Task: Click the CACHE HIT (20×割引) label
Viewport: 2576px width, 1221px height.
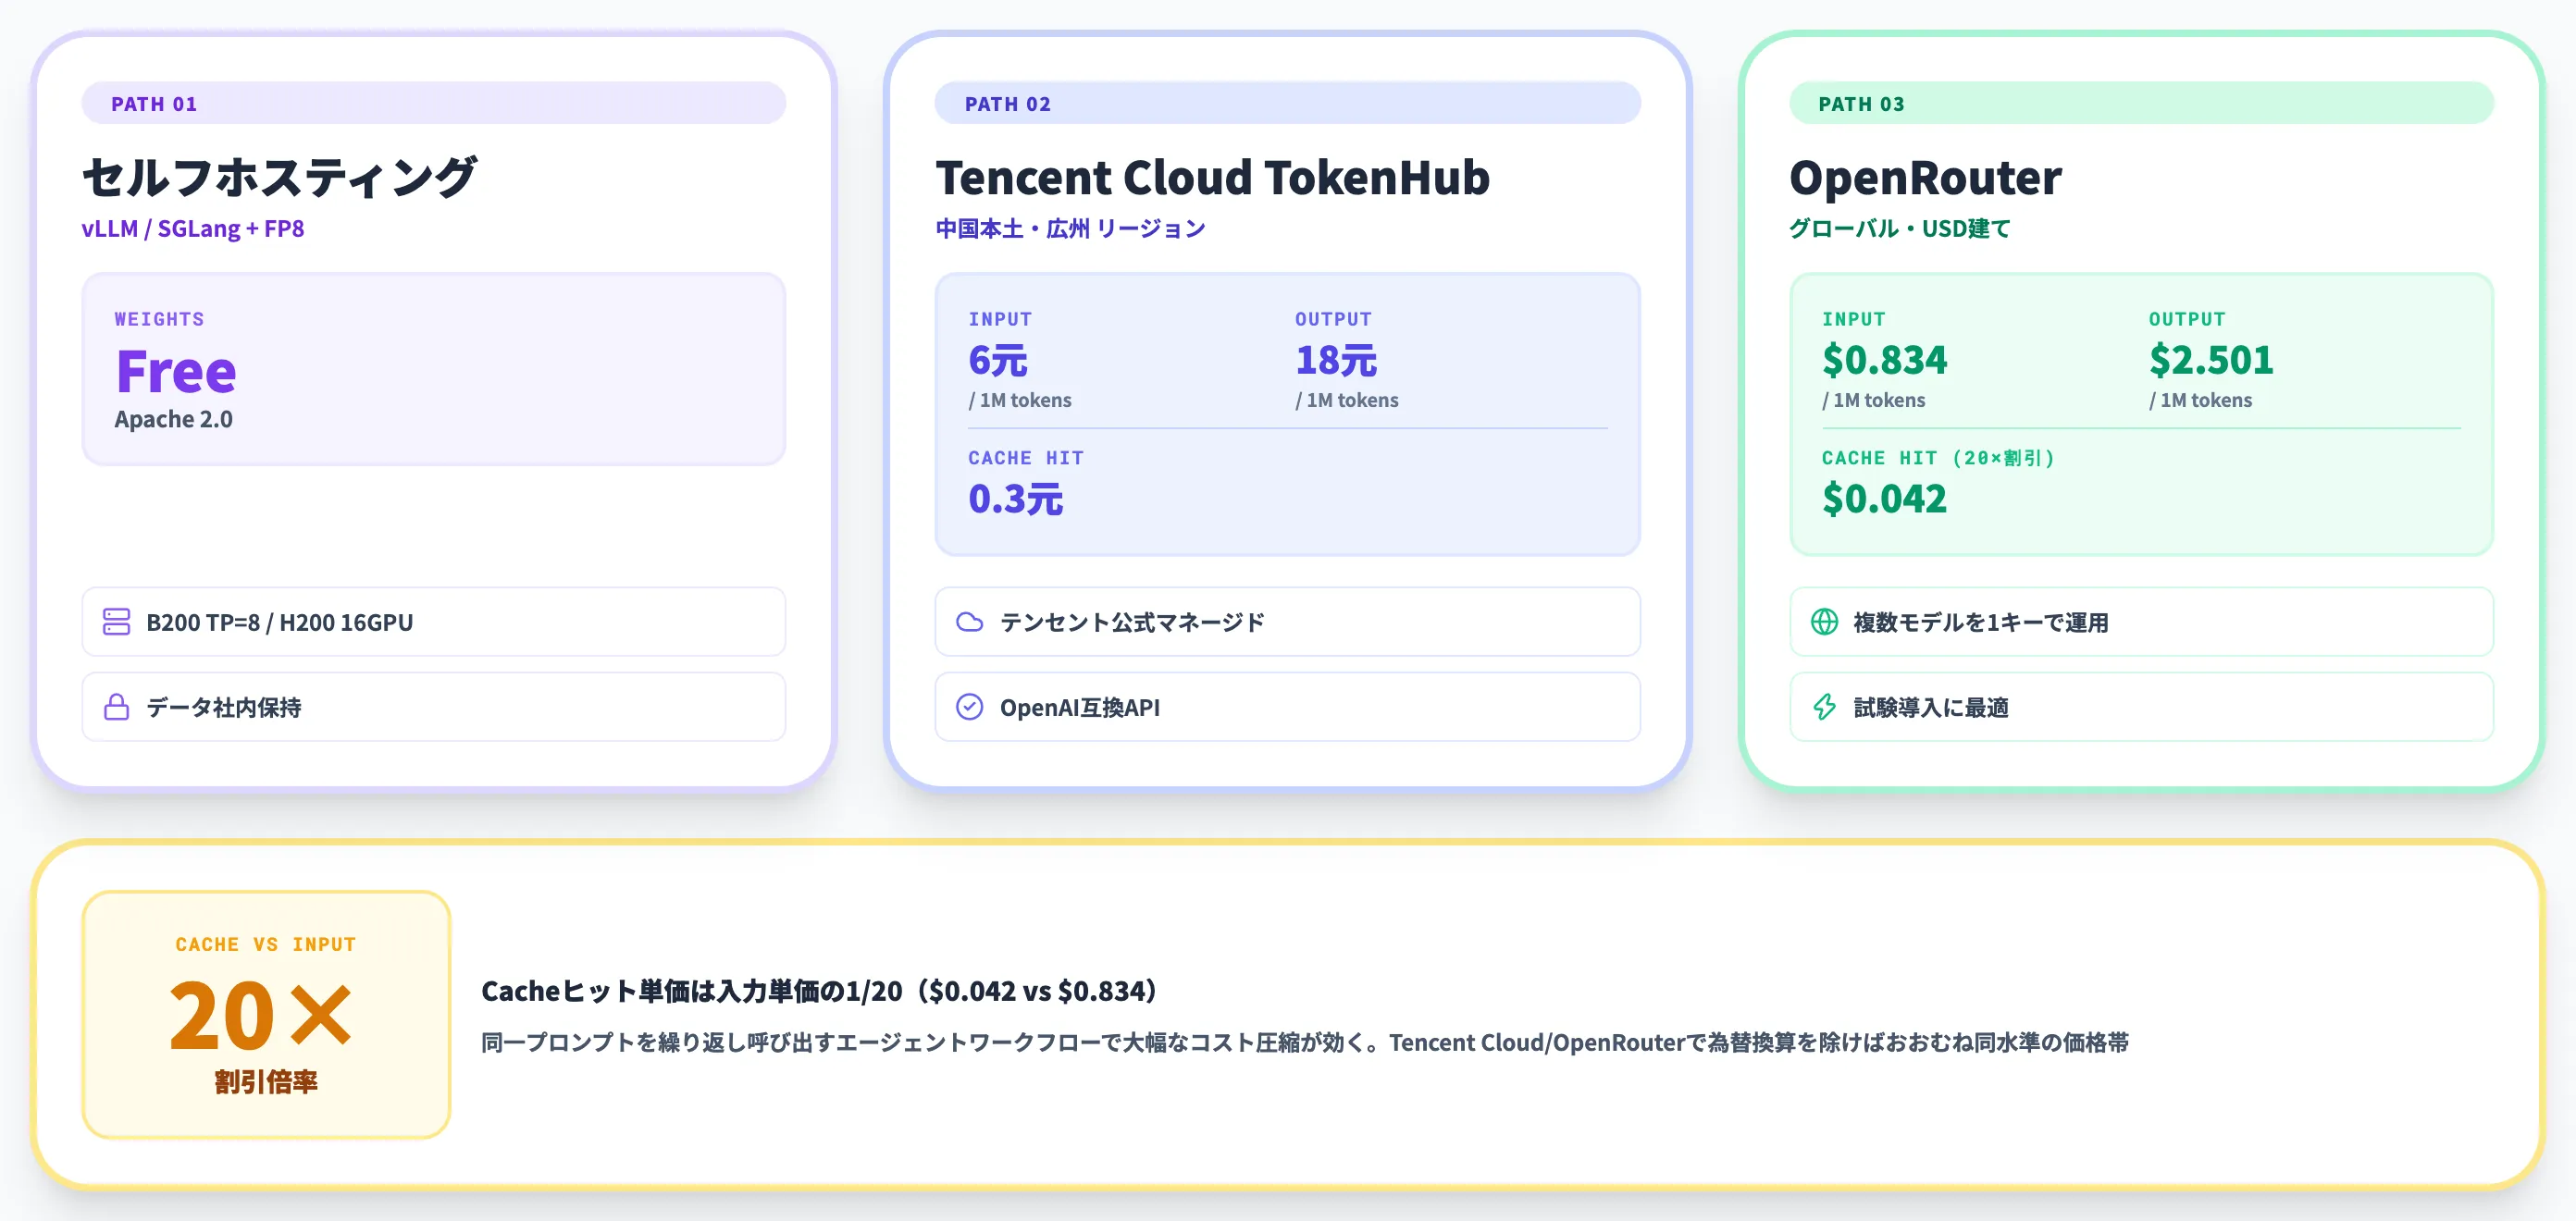Action: [1938, 458]
